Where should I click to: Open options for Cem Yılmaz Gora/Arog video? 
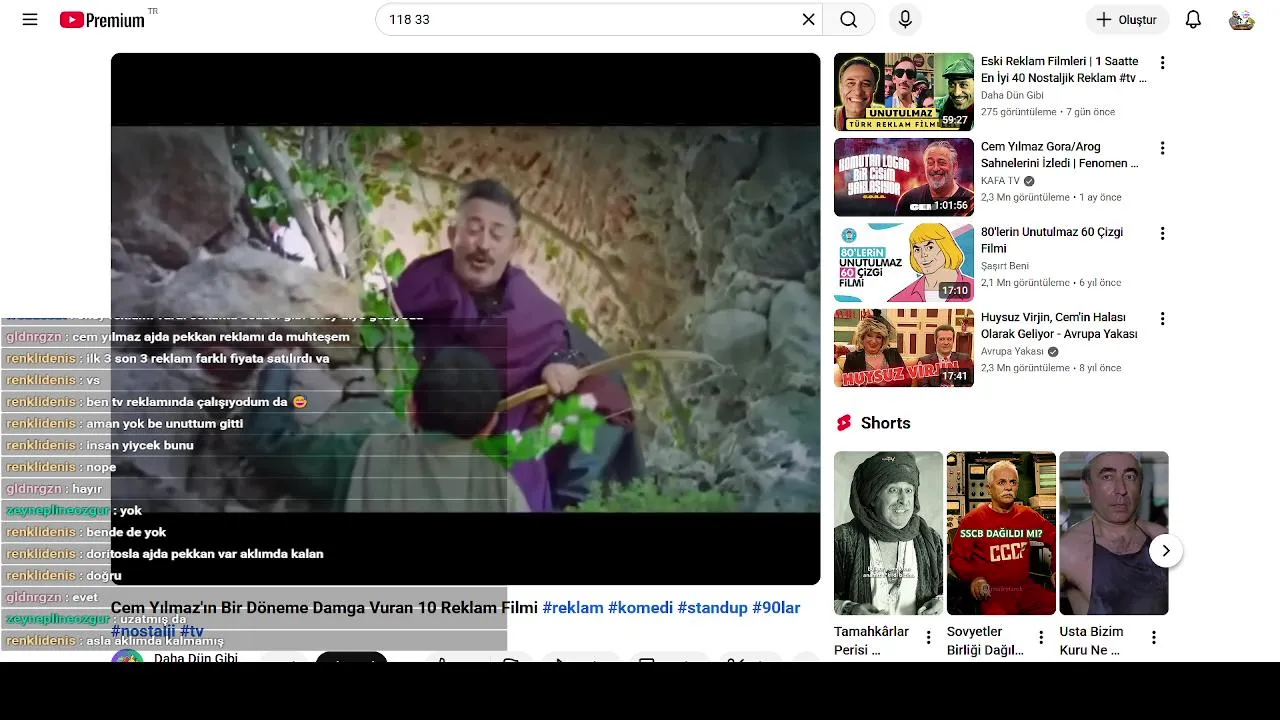pyautogui.click(x=1162, y=148)
